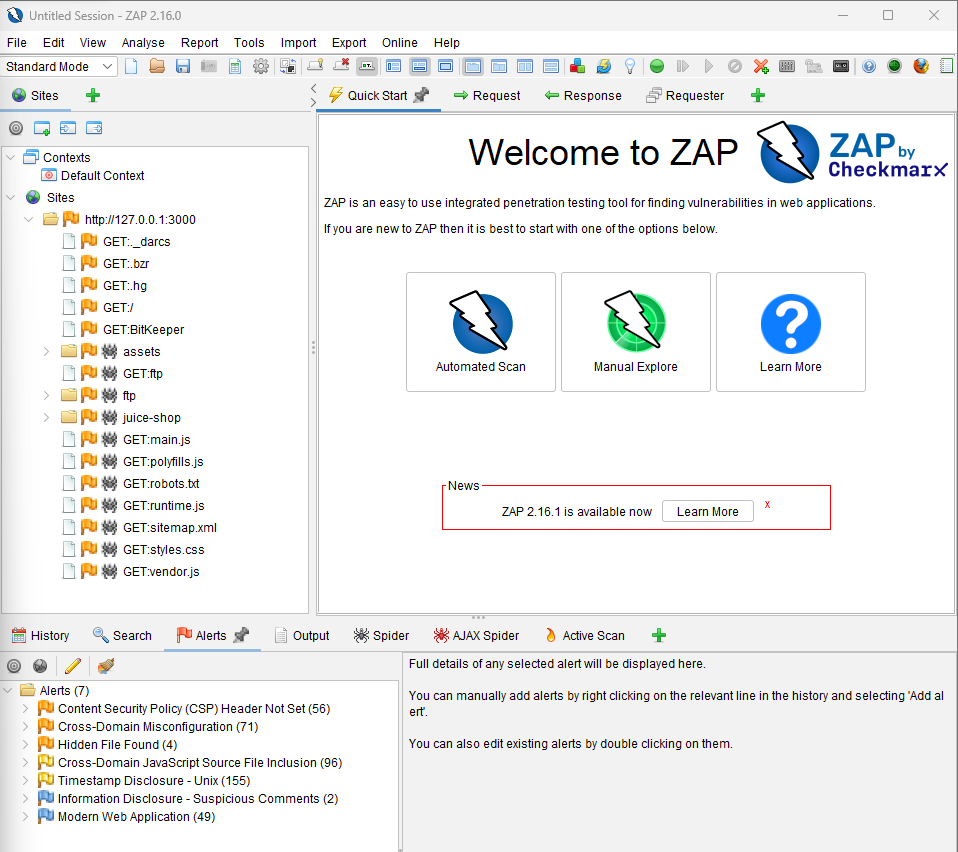Click the blue question mark Learn More icon

(791, 324)
